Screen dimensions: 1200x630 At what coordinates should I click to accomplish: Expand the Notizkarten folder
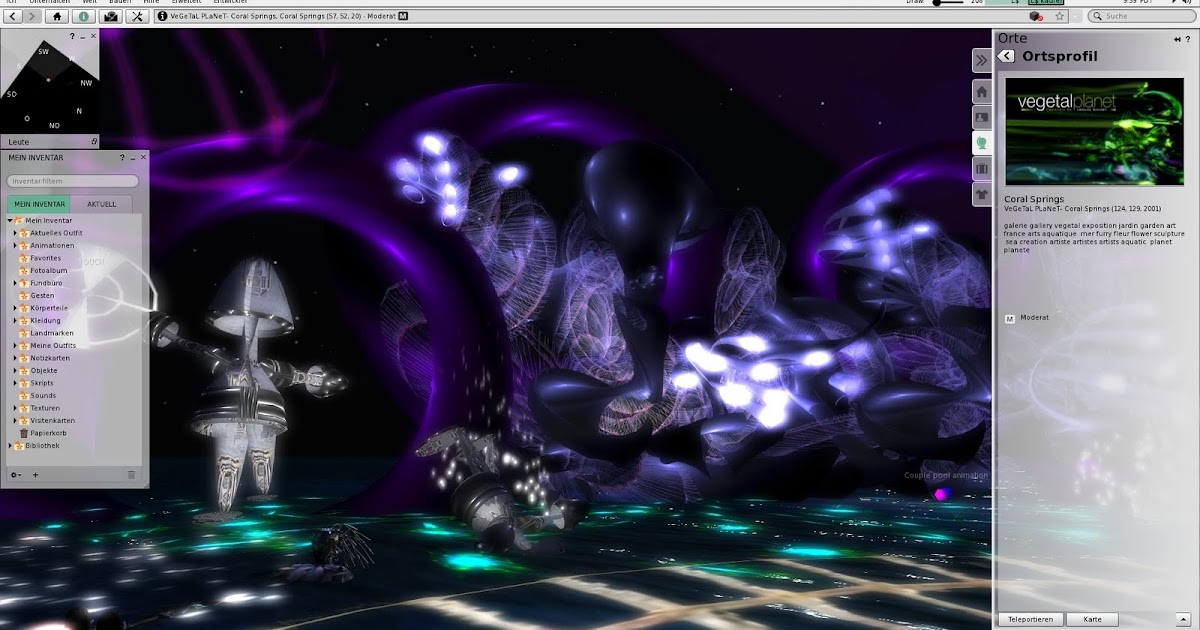point(15,358)
